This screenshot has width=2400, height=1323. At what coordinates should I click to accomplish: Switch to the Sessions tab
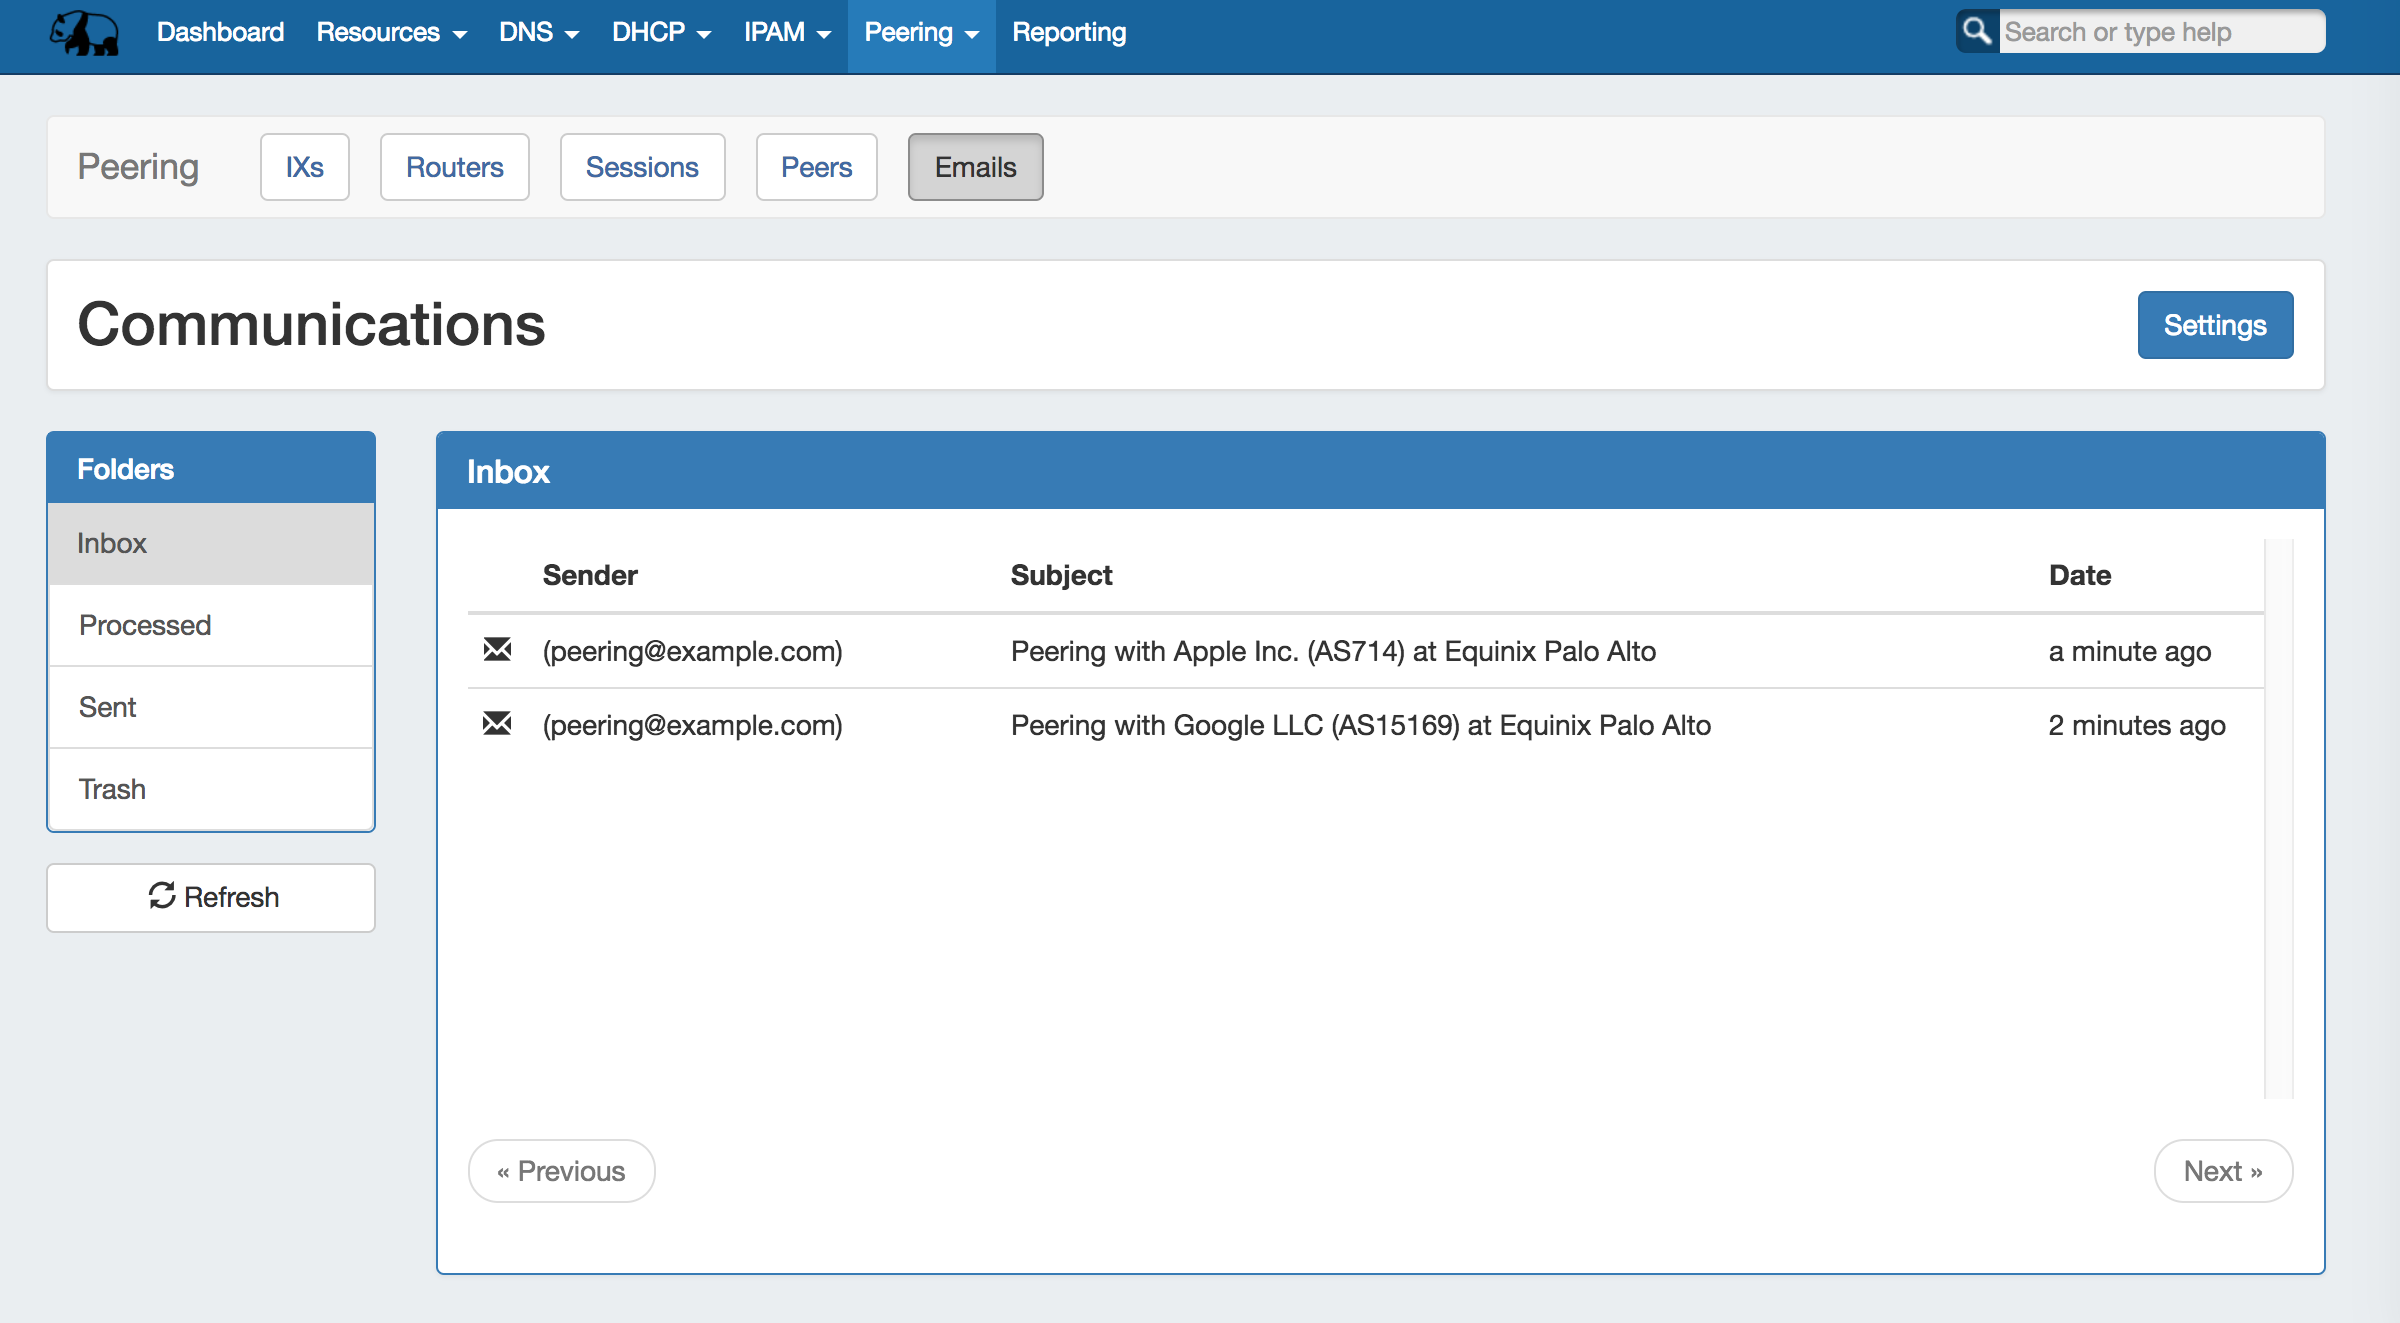click(642, 167)
